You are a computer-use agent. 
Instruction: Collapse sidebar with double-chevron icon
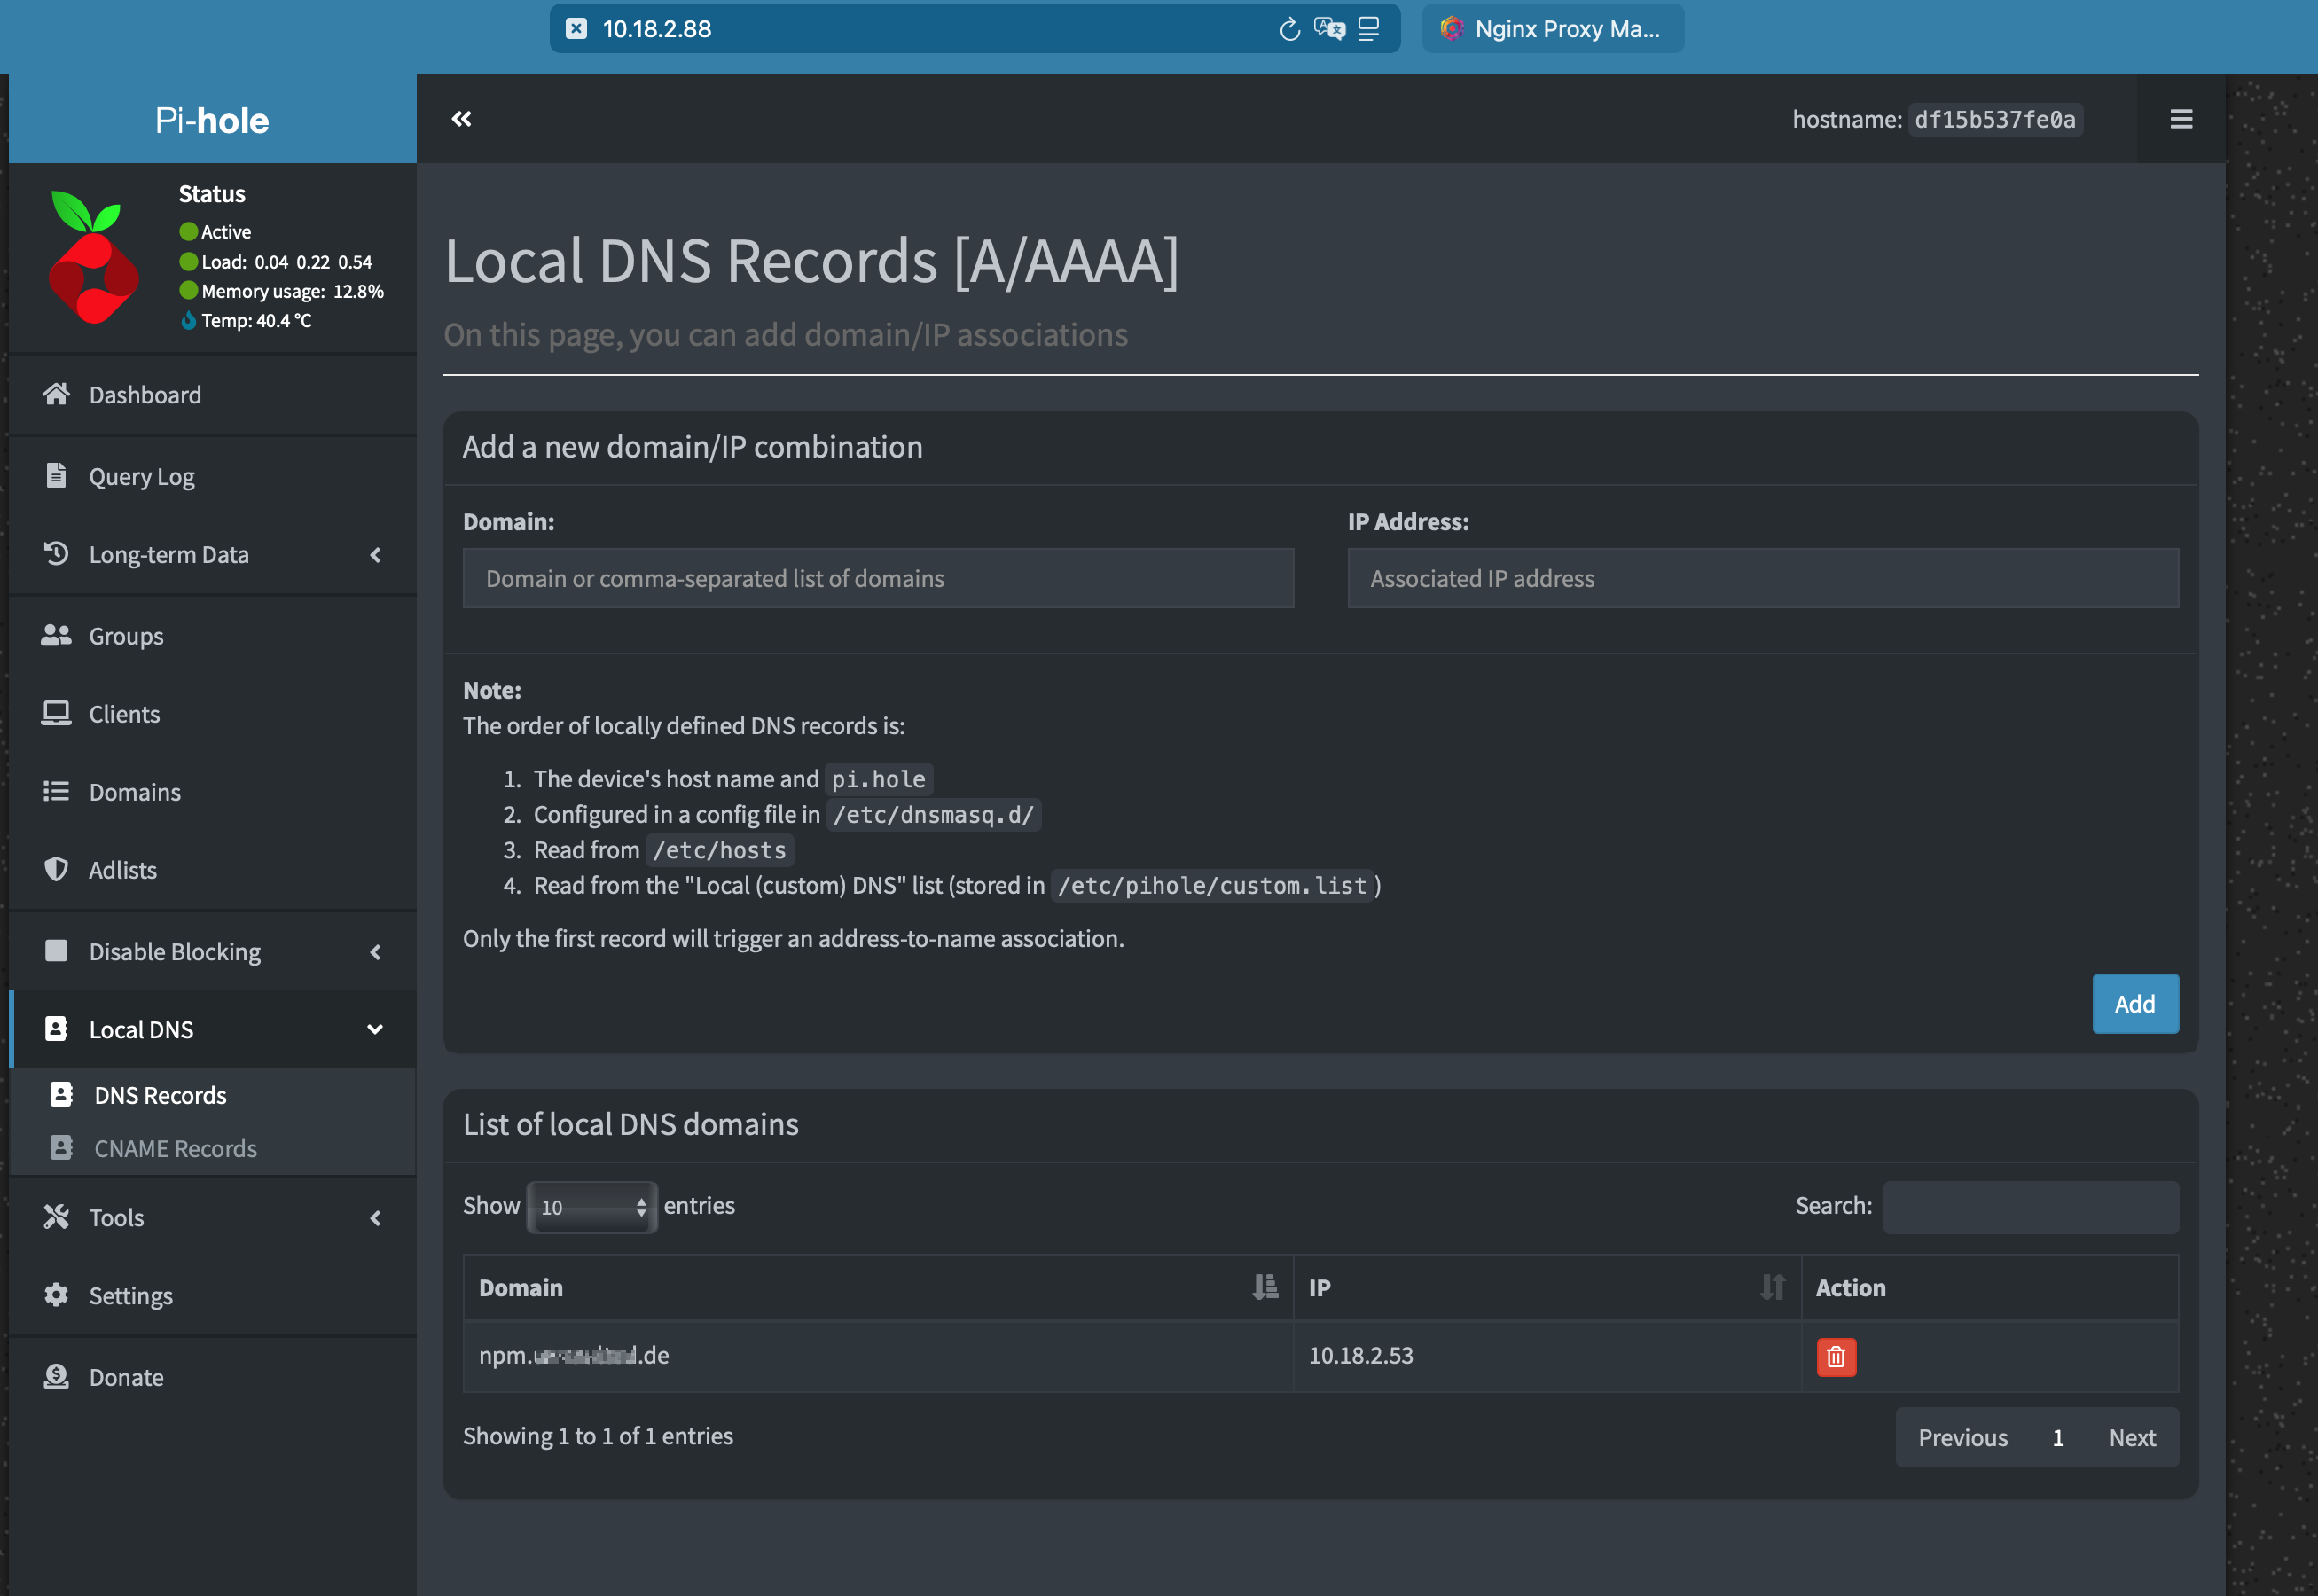pyautogui.click(x=461, y=119)
